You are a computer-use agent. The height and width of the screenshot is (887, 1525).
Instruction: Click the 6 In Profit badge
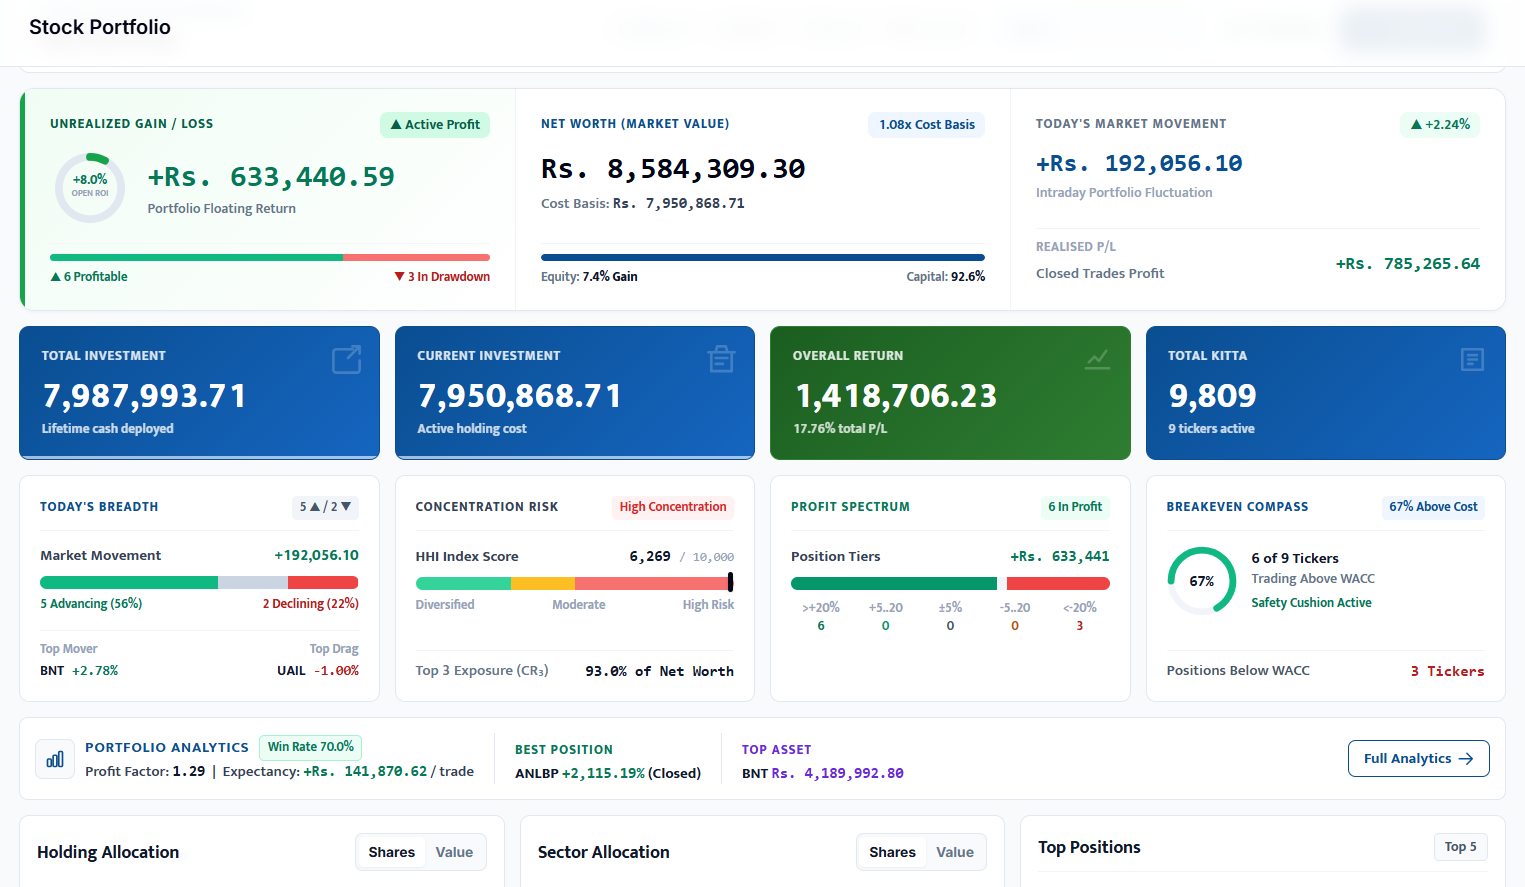pyautogui.click(x=1075, y=507)
